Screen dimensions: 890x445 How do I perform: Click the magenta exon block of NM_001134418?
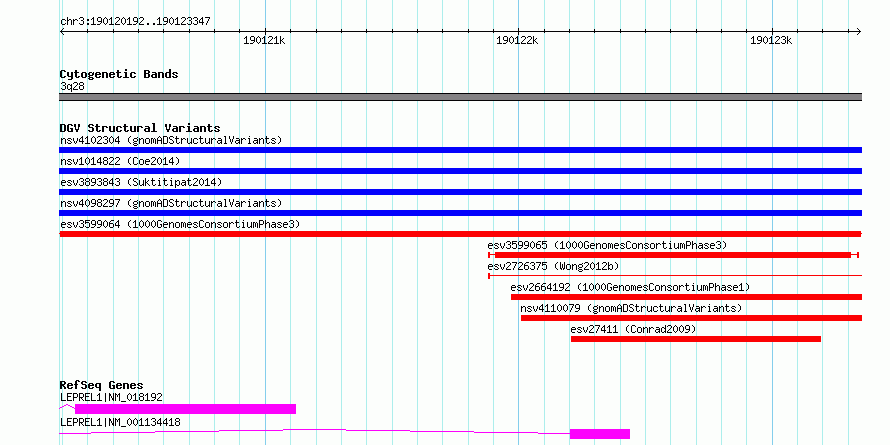click(600, 434)
